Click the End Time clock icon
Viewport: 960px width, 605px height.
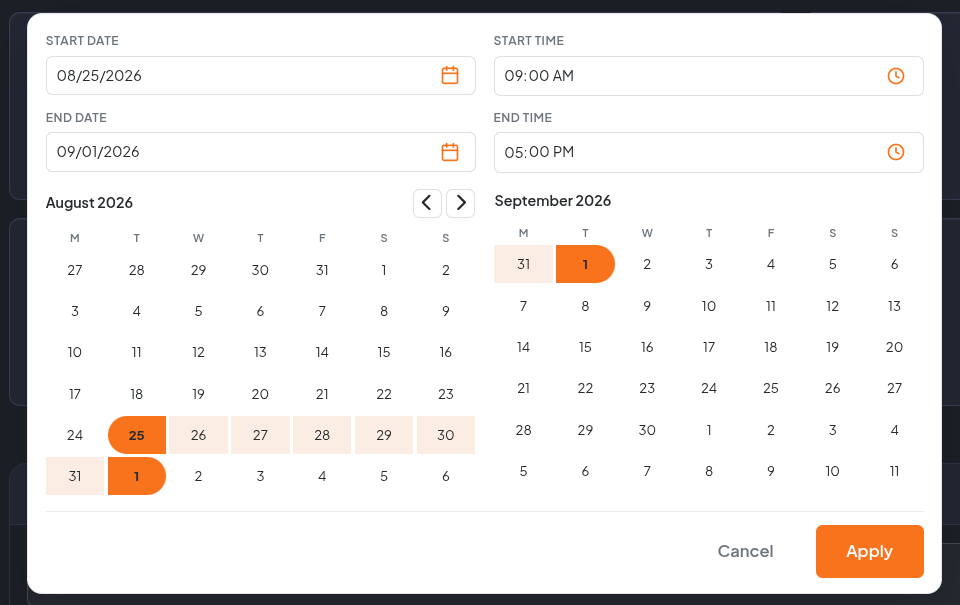[896, 152]
